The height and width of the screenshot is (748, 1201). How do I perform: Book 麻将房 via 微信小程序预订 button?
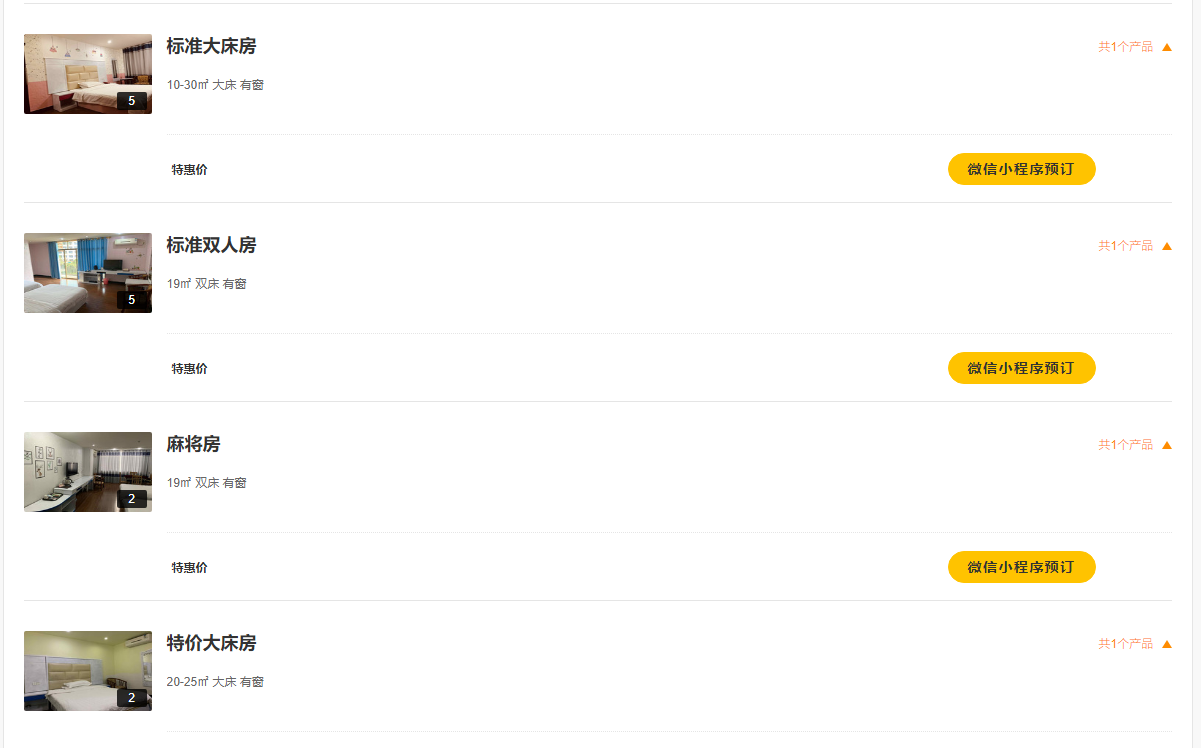tap(1021, 567)
